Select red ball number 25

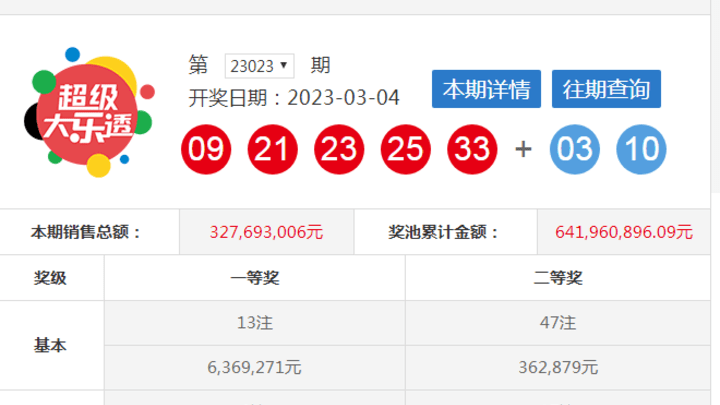click(405, 149)
